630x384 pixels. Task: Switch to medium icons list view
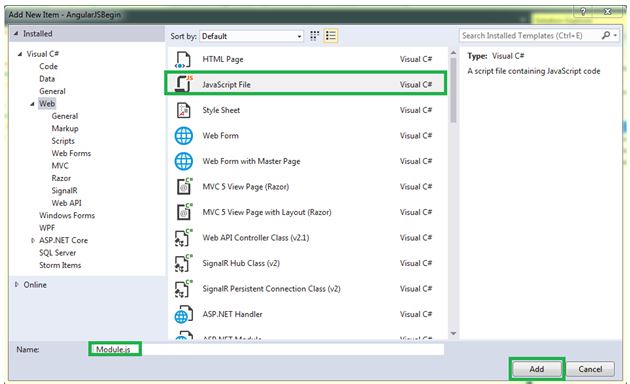pyautogui.click(x=331, y=36)
